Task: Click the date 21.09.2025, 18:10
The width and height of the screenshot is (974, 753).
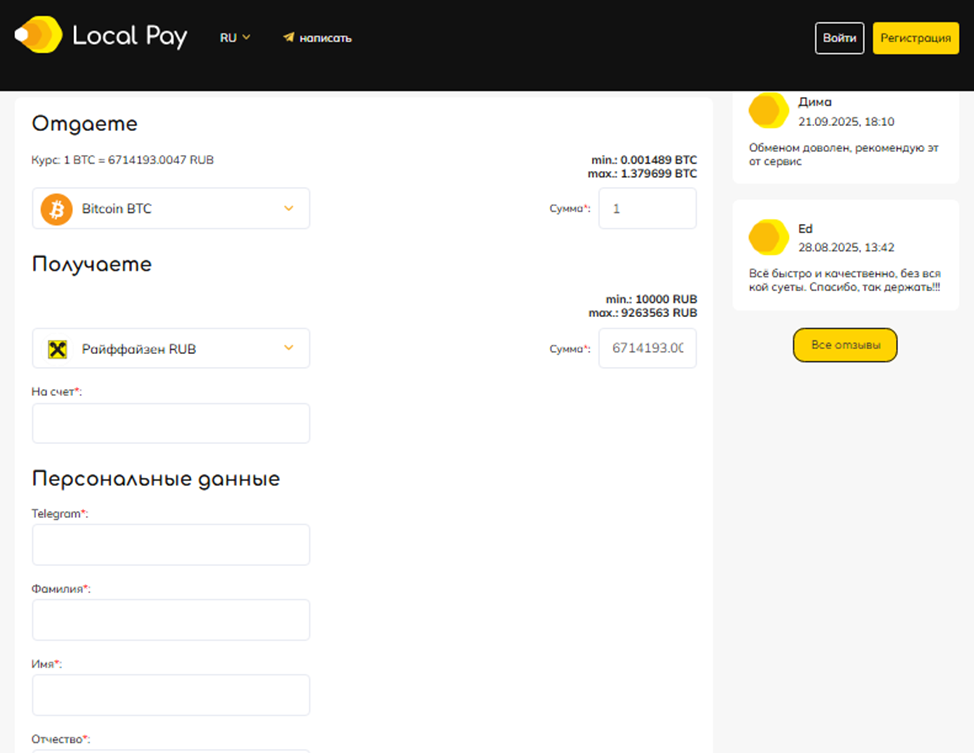Action: 846,122
